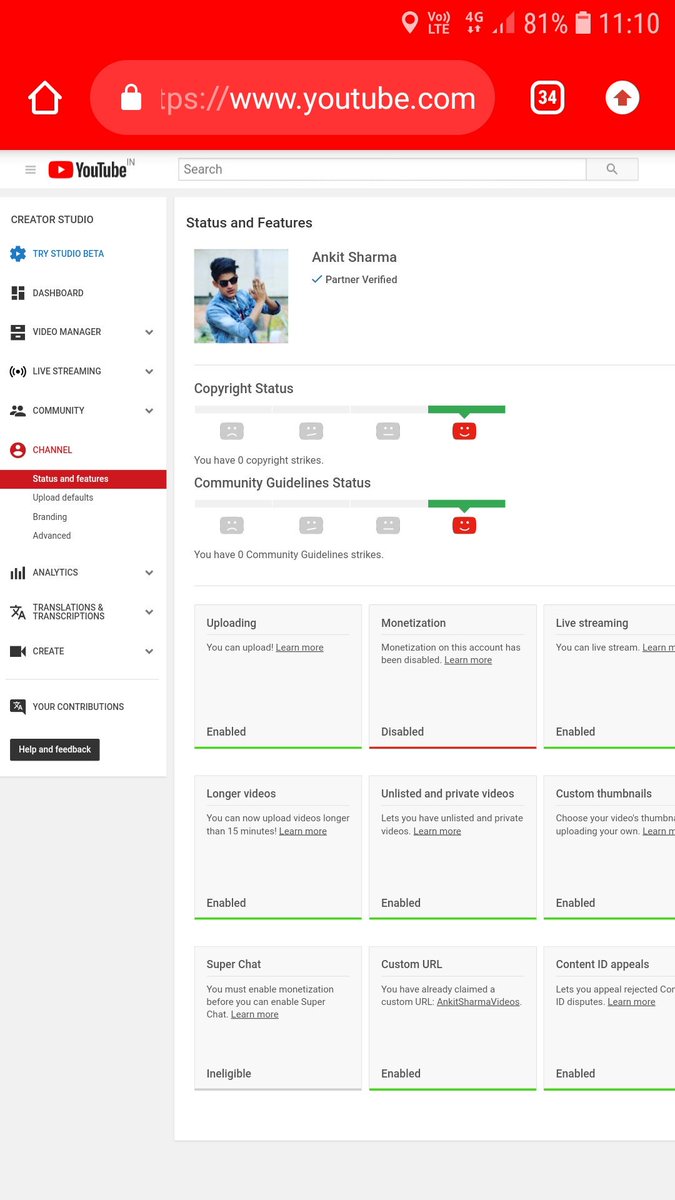Click Learn more in Uploading card

(300, 648)
